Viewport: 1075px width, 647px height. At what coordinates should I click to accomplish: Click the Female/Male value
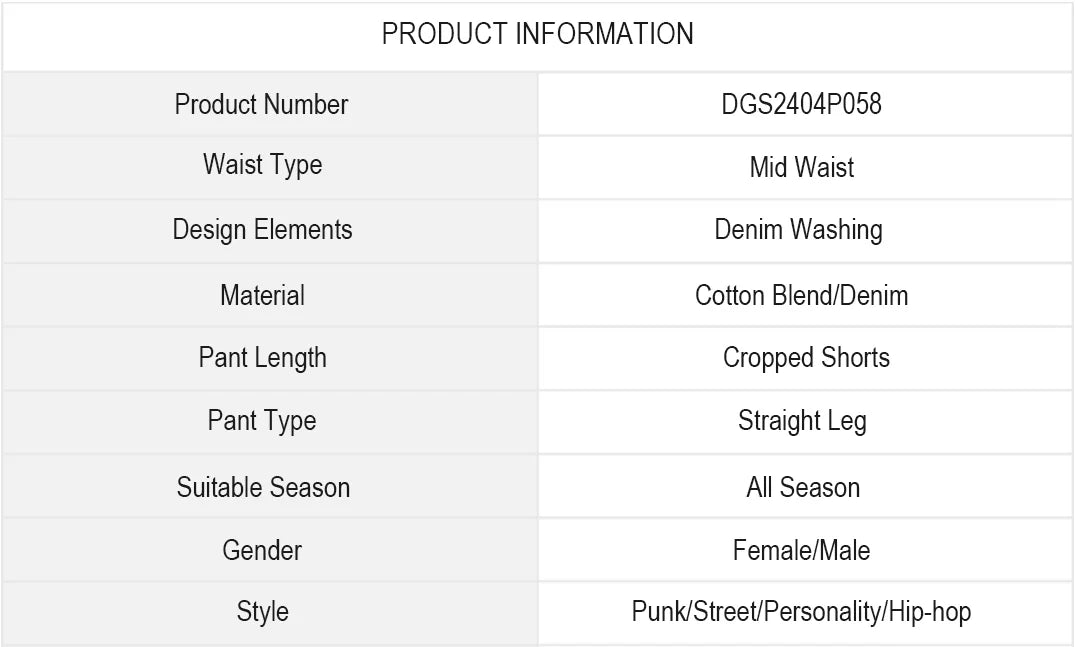tap(801, 549)
